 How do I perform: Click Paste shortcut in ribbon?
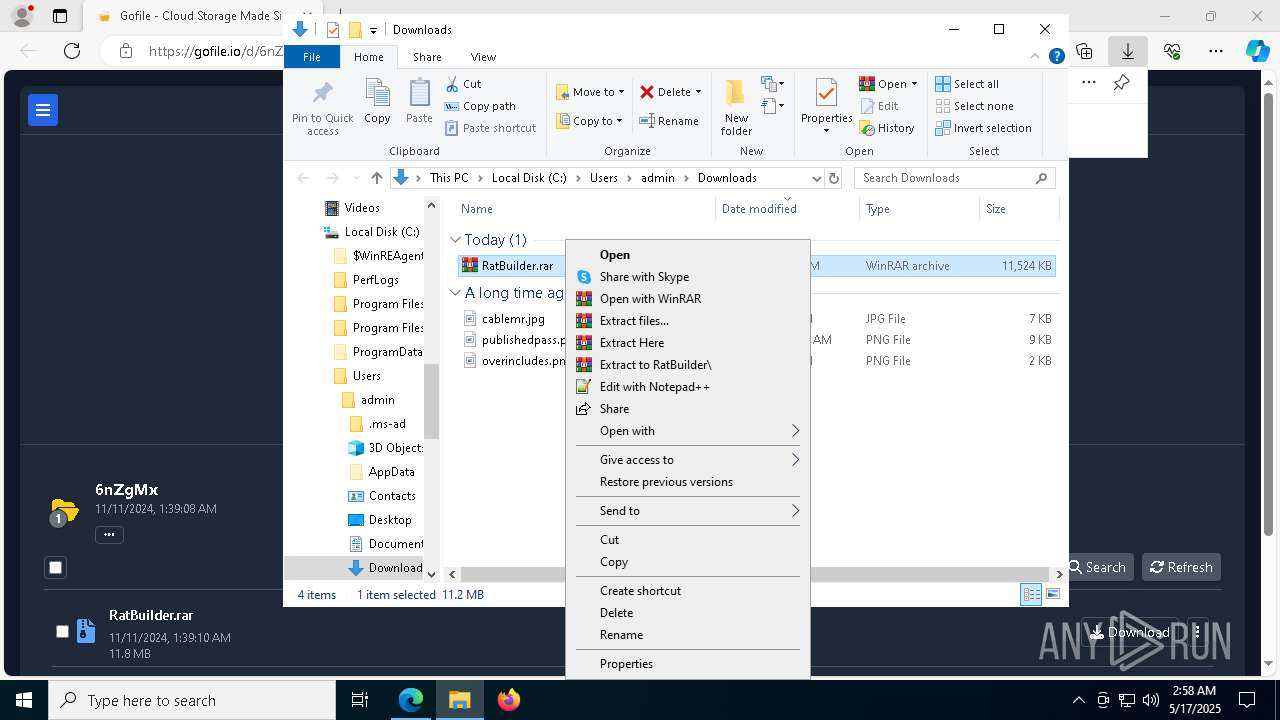point(490,128)
